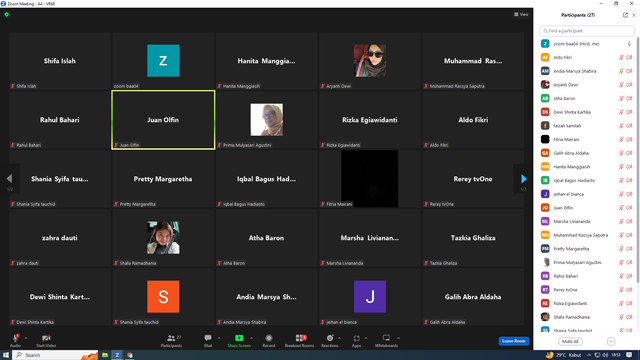Image resolution: width=640 pixels, height=360 pixels.
Task: Toggle the Start Video camera button
Action: pyautogui.click(x=46, y=338)
